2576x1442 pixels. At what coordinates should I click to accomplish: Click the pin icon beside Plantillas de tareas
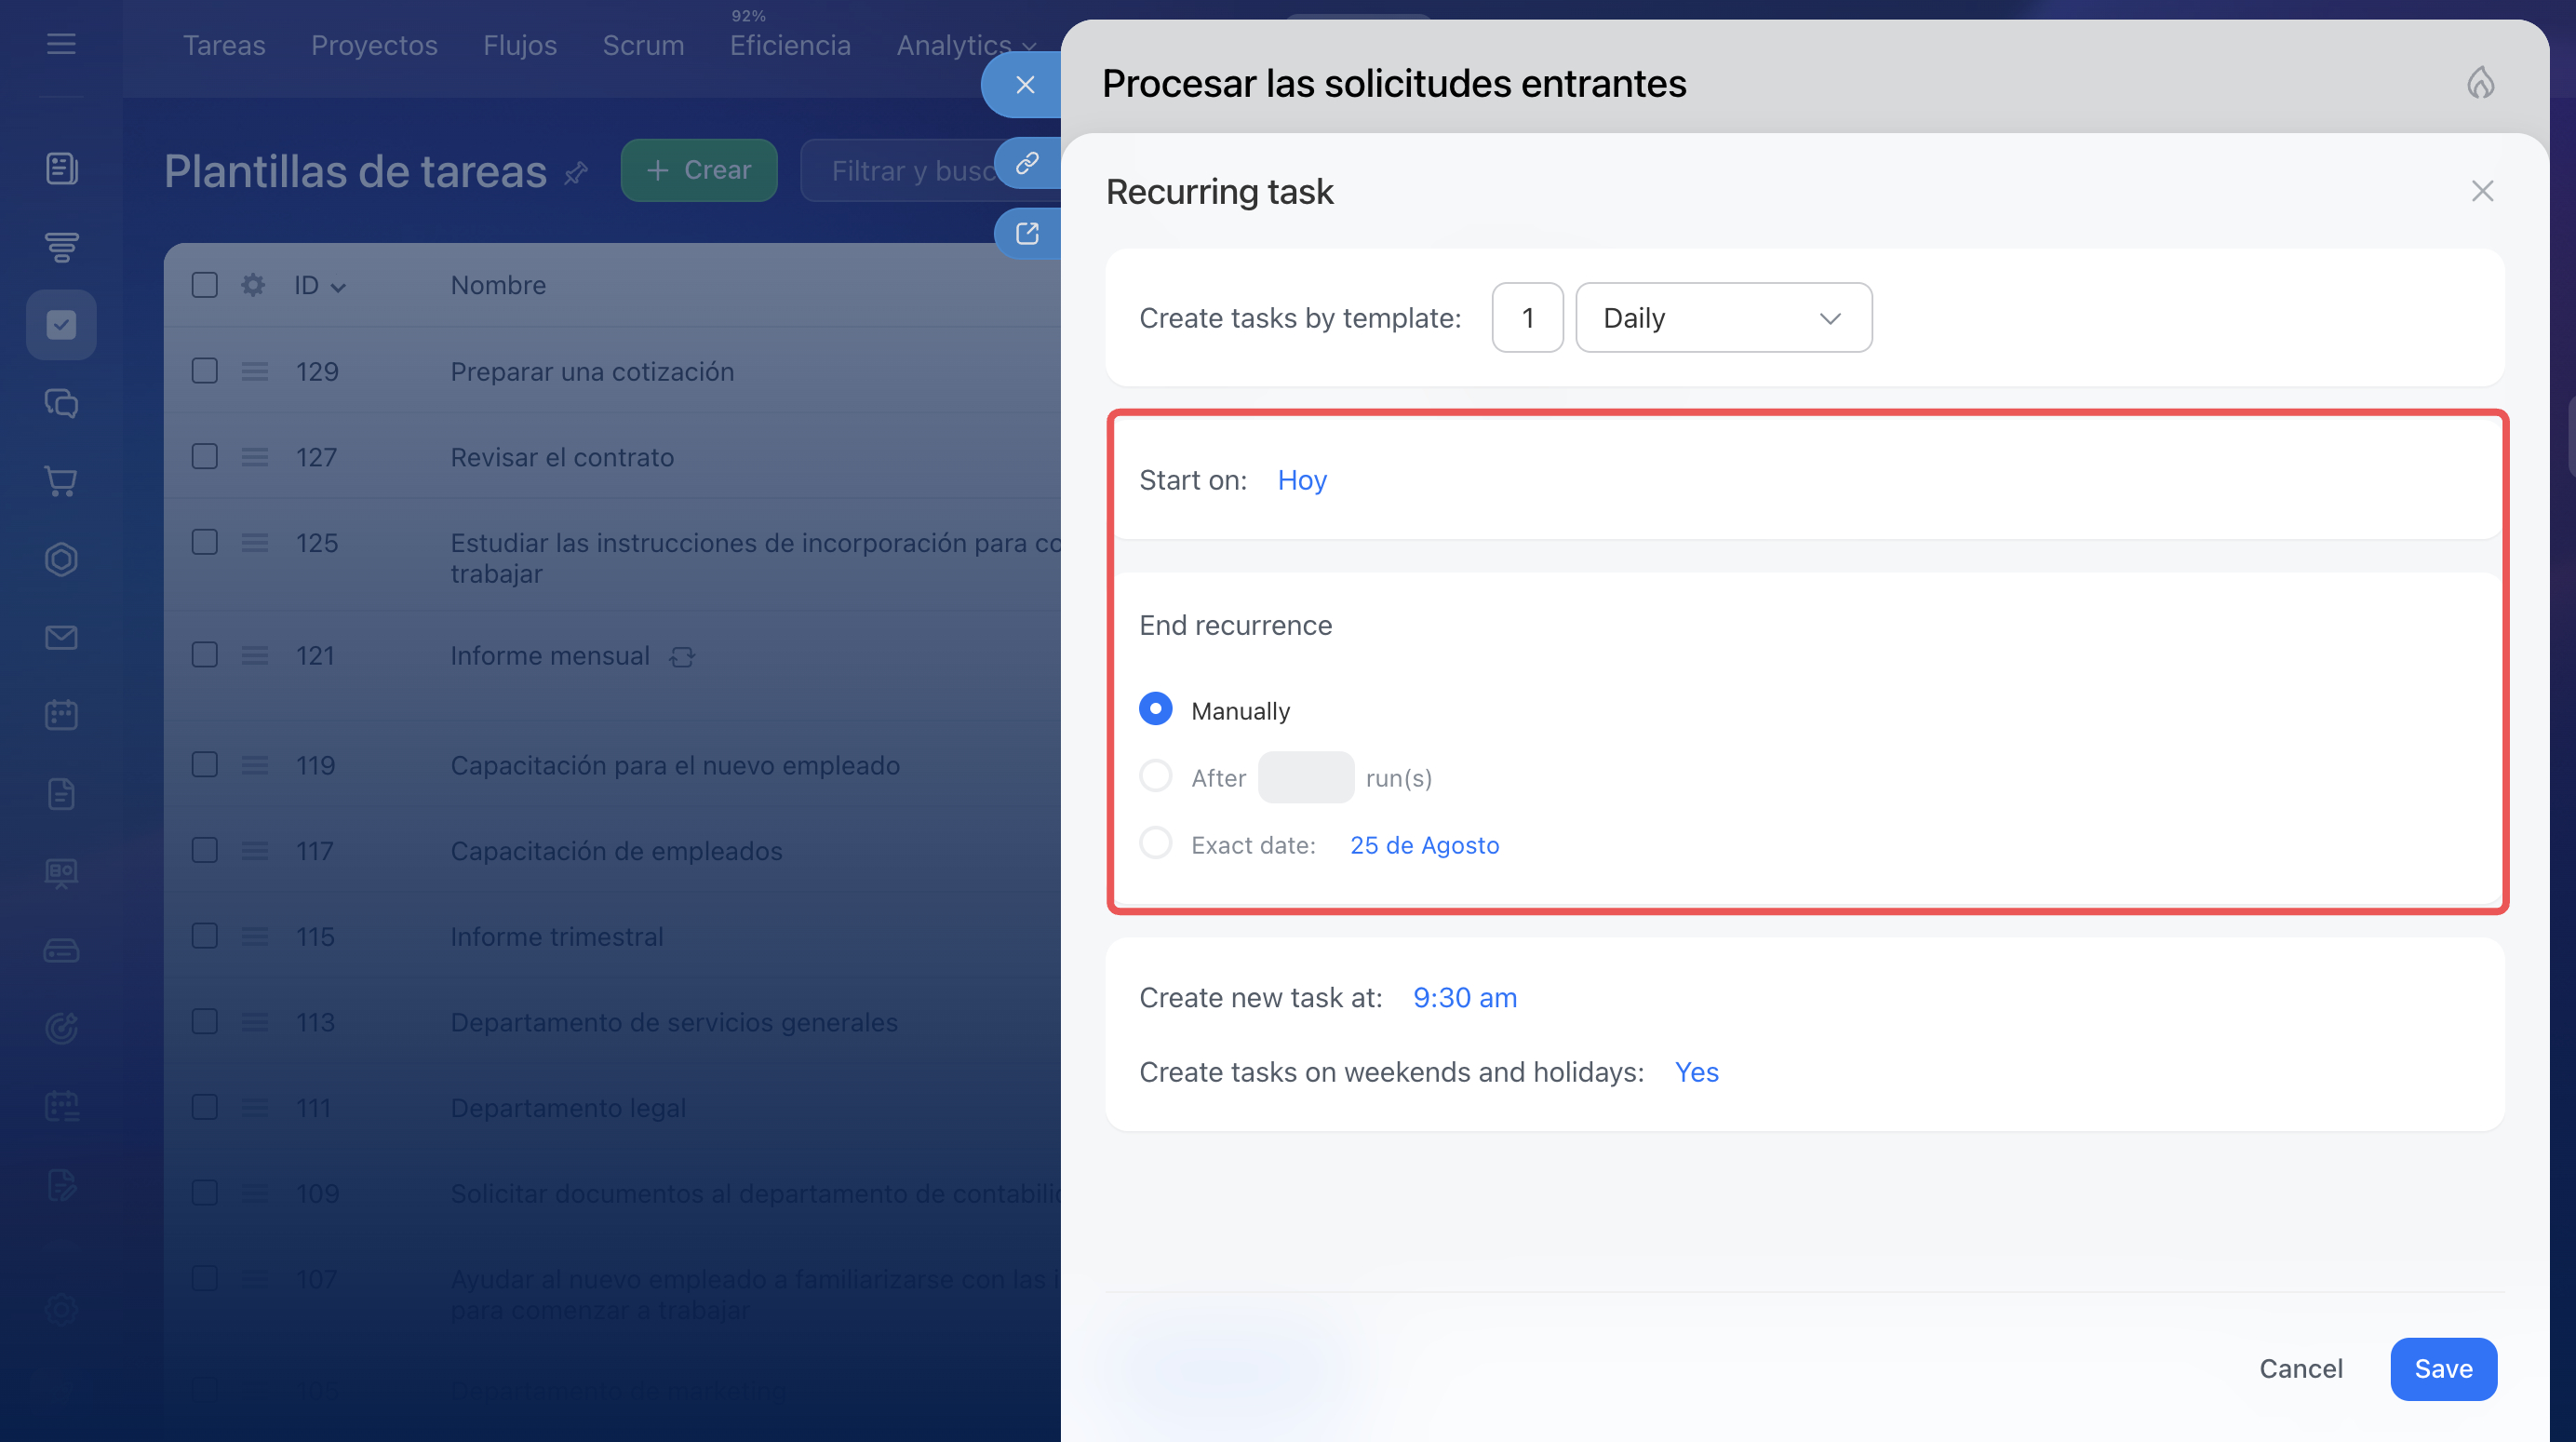pos(576,173)
